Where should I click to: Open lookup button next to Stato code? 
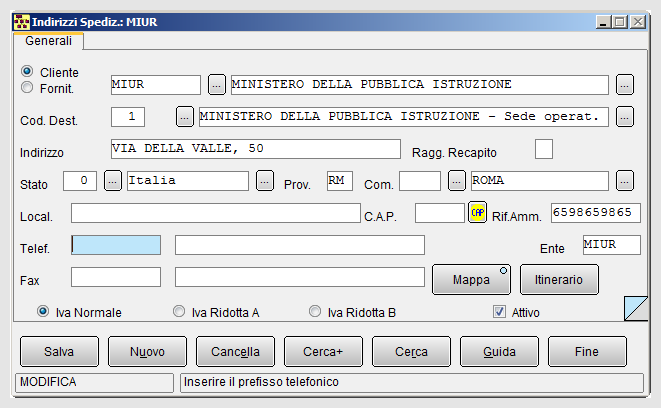(113, 181)
